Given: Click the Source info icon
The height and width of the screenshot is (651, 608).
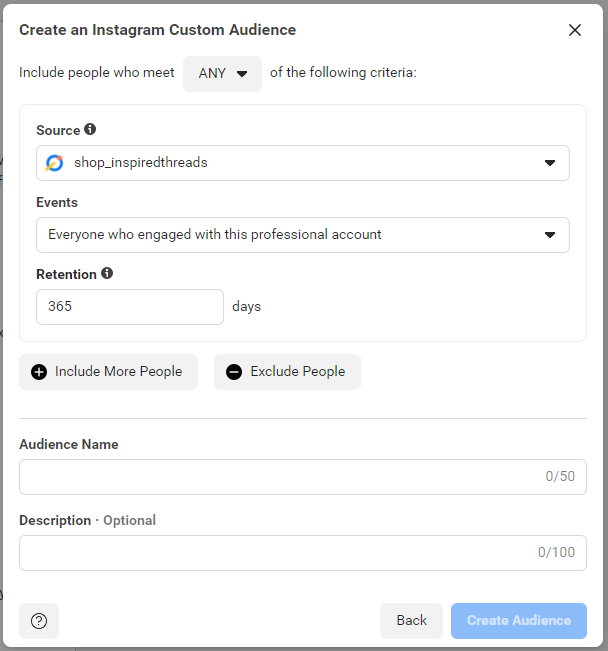Looking at the screenshot, I should pyautogui.click(x=90, y=129).
